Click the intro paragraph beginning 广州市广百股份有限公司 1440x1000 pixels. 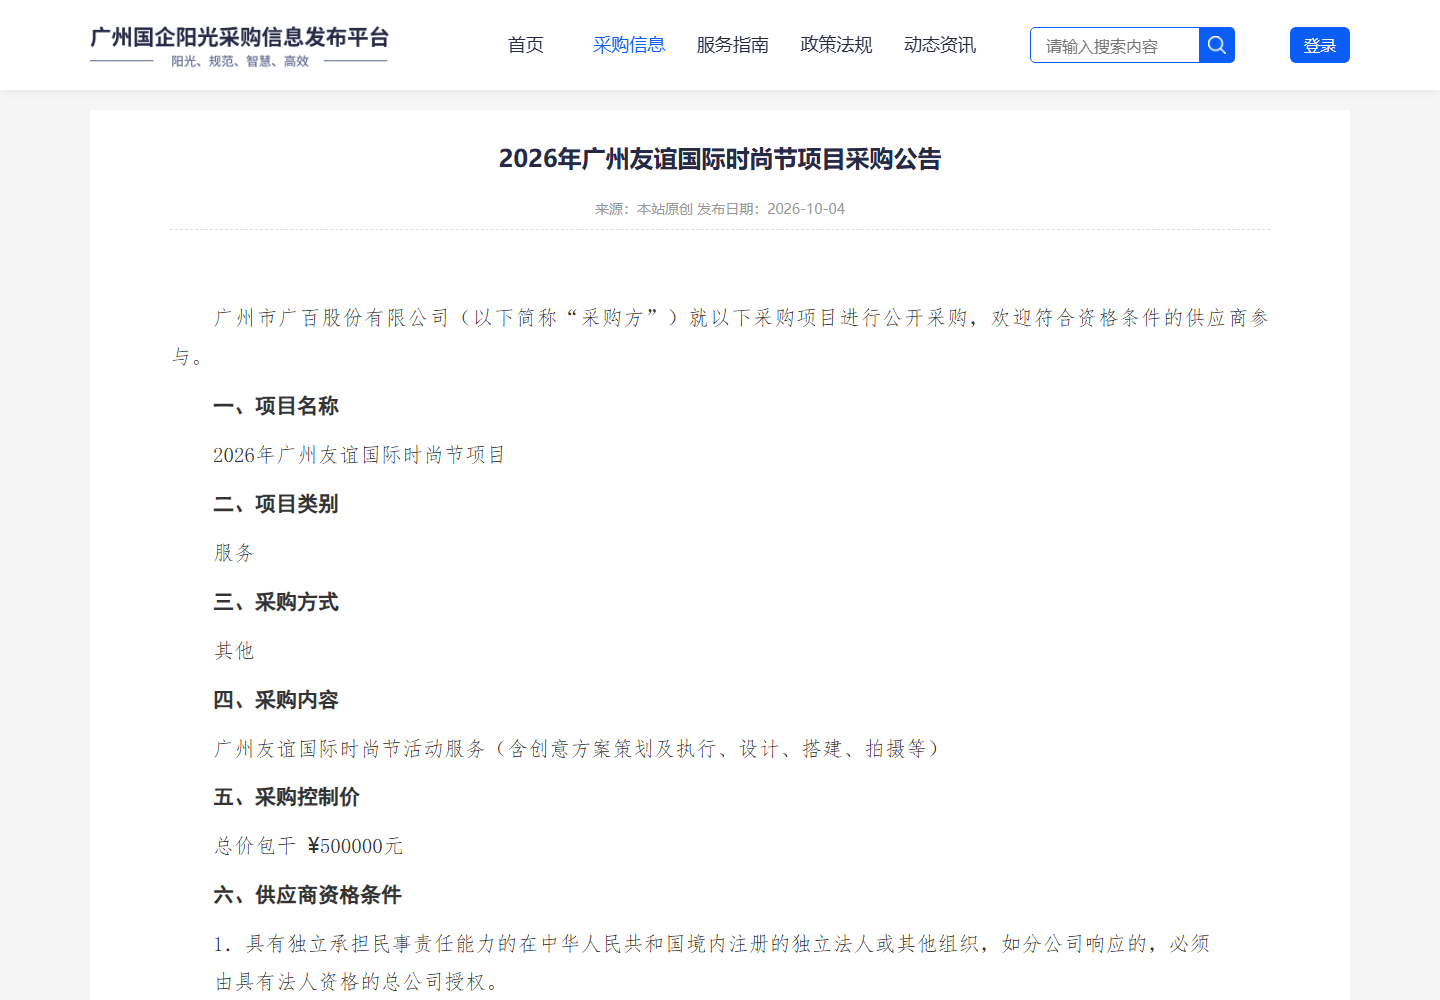click(720, 337)
